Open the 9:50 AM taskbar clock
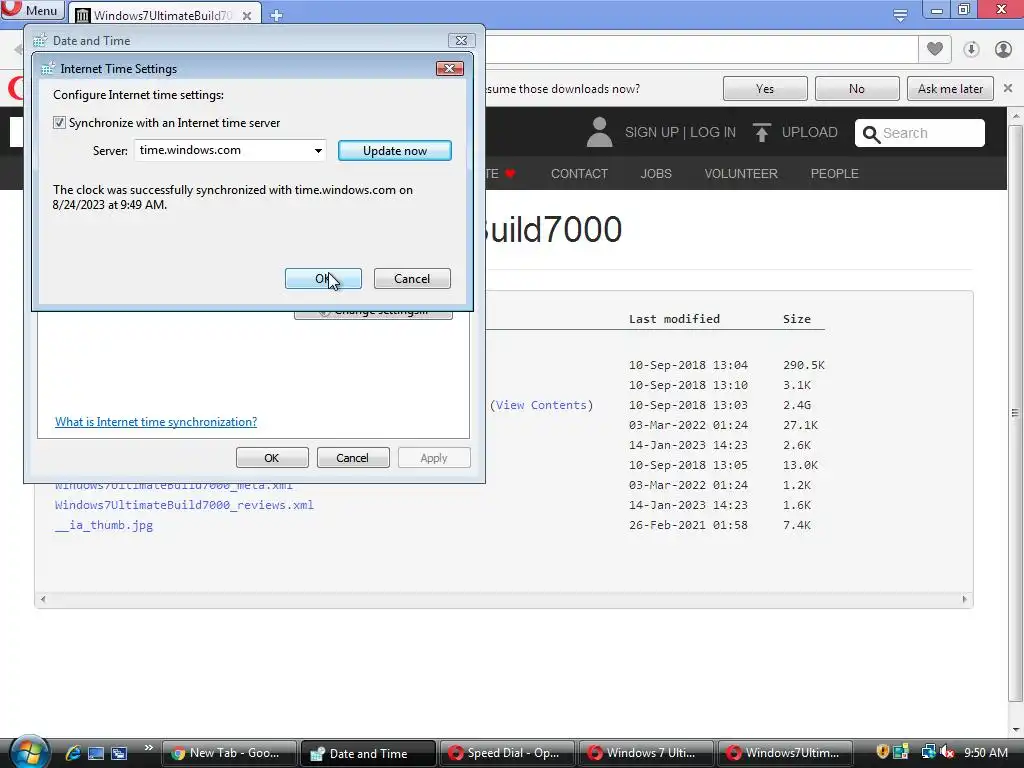Image resolution: width=1024 pixels, height=768 pixels. click(986, 753)
